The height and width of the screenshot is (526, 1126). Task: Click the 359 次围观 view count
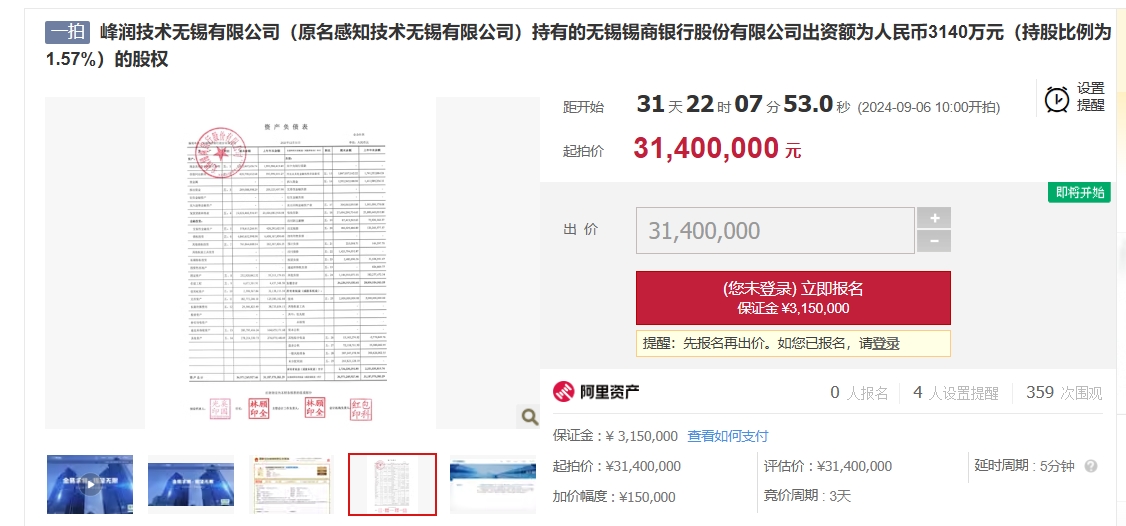click(x=1064, y=392)
